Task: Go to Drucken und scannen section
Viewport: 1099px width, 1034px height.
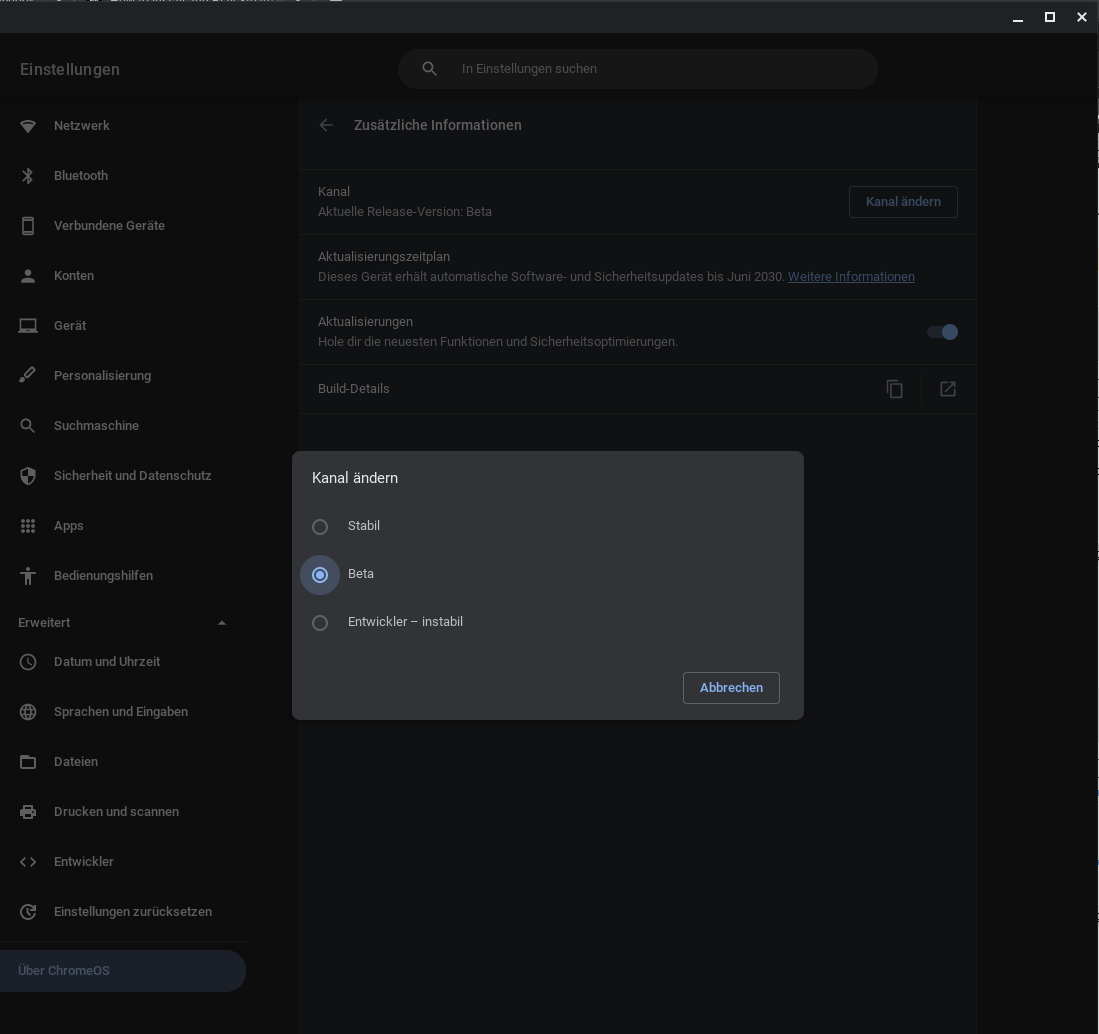Action: pos(116,812)
